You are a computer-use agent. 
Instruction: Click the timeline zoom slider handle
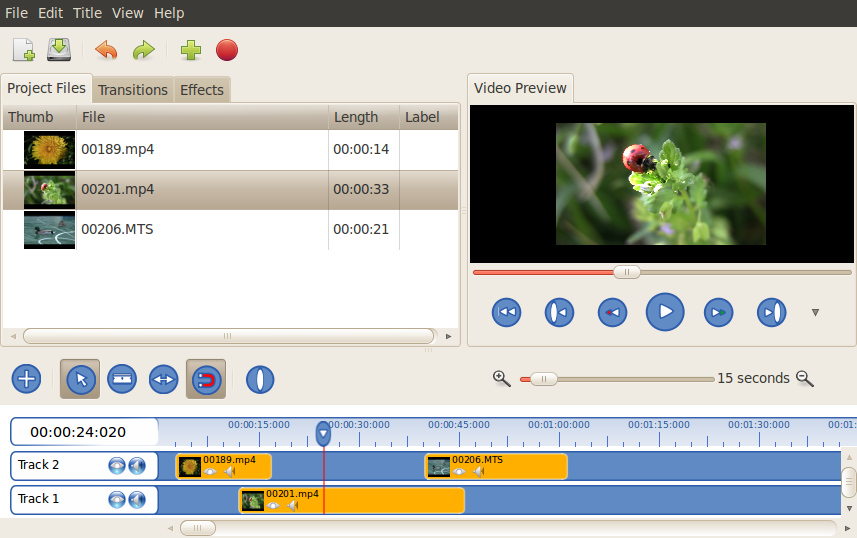click(x=544, y=379)
